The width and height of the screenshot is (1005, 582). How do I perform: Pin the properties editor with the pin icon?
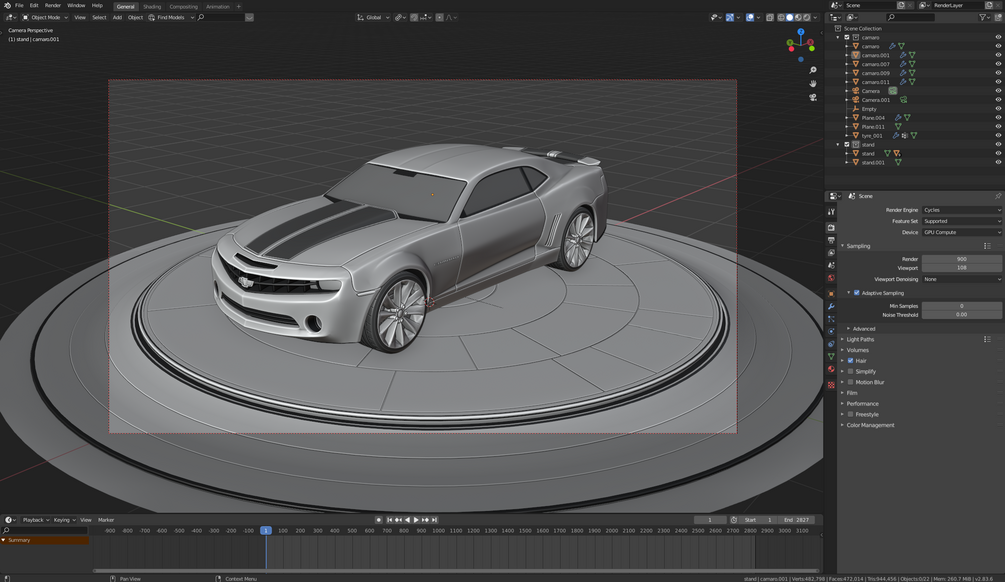[x=998, y=196]
